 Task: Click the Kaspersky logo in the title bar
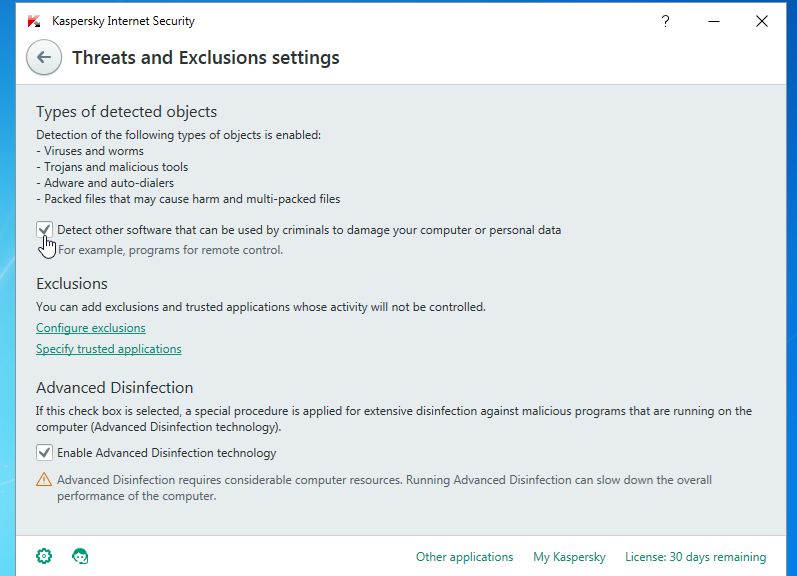(x=33, y=21)
